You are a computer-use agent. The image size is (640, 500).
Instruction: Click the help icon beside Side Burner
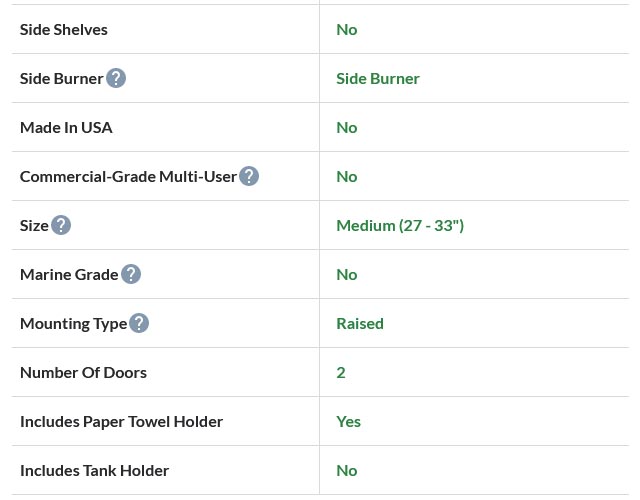tap(116, 78)
